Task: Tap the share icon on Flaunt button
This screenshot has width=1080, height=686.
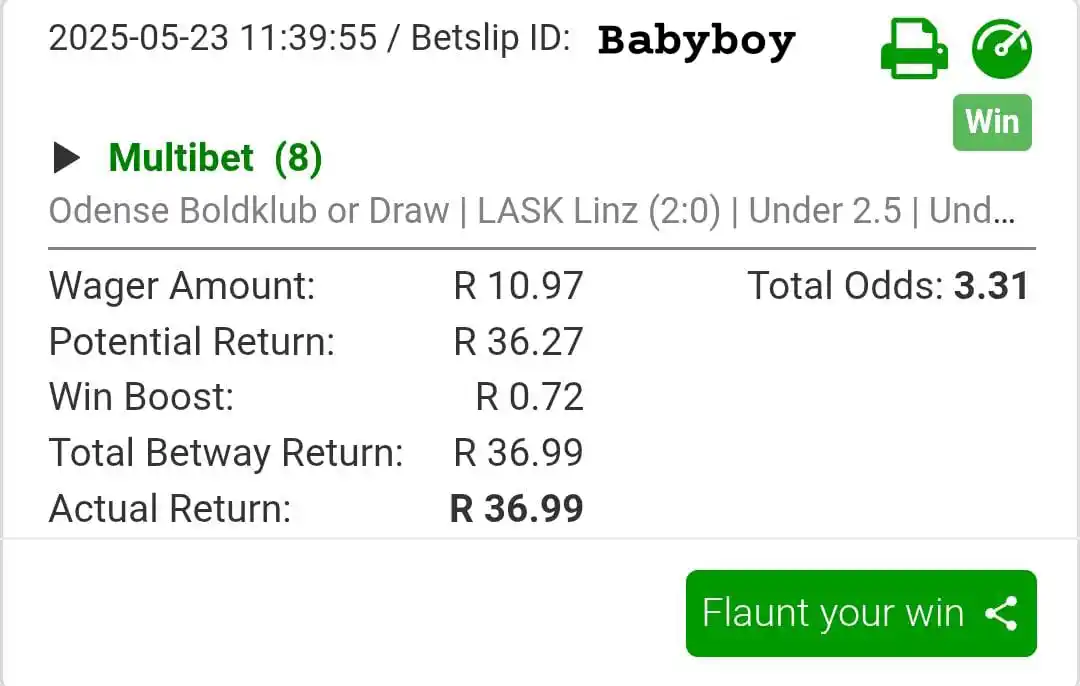Action: (1001, 613)
